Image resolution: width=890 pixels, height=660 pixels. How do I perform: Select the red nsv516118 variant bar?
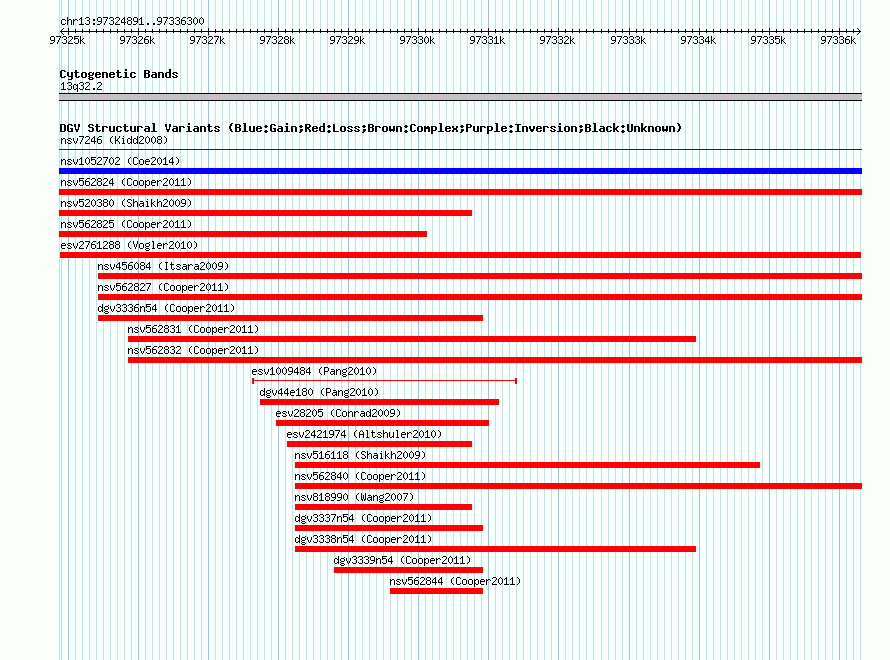(x=527, y=465)
